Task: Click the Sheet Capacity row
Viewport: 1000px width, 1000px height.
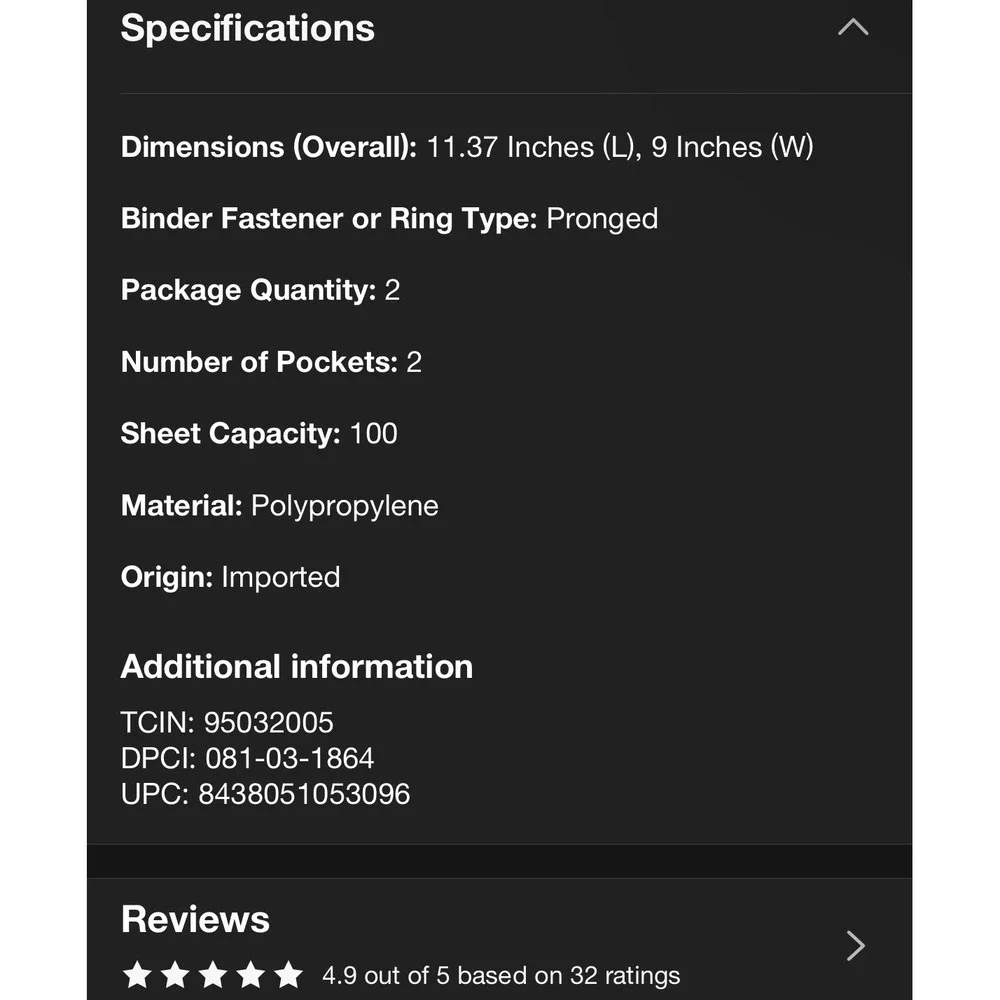Action: (x=259, y=434)
